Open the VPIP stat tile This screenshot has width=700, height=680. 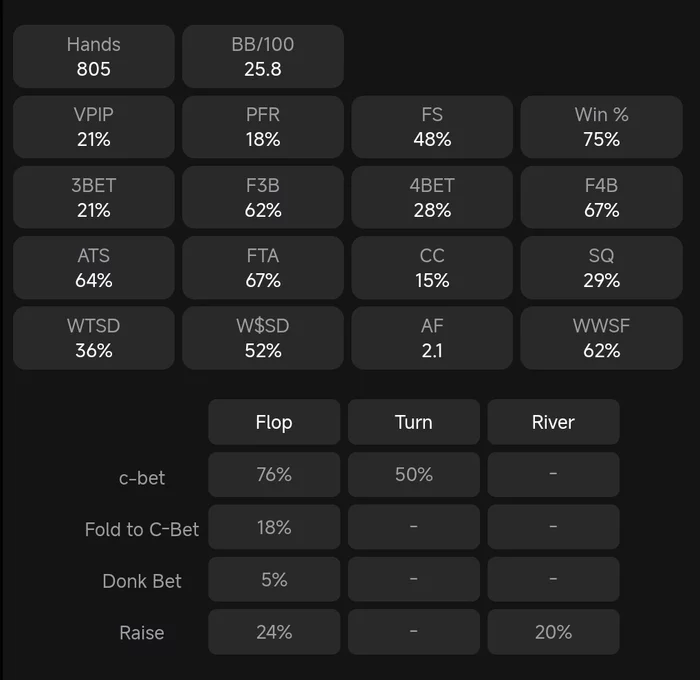click(x=94, y=127)
